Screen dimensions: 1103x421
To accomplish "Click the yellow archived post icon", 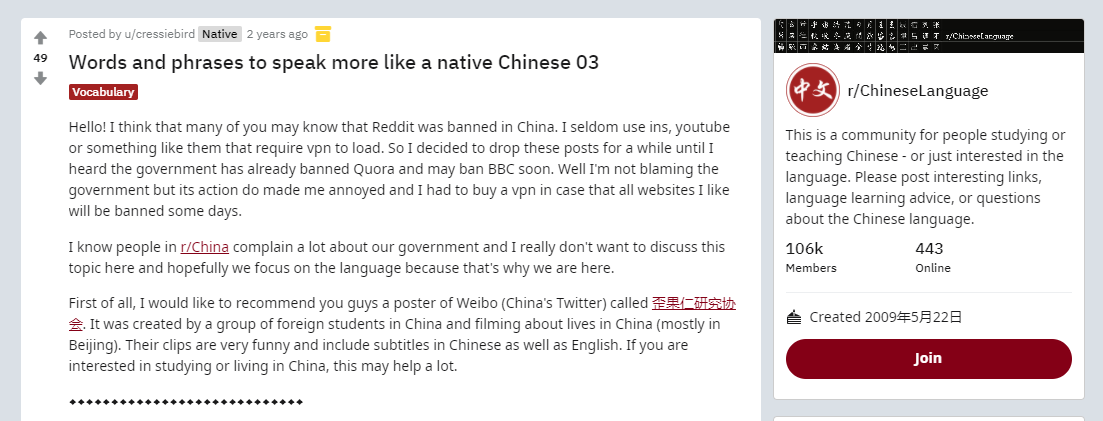I will pyautogui.click(x=323, y=34).
